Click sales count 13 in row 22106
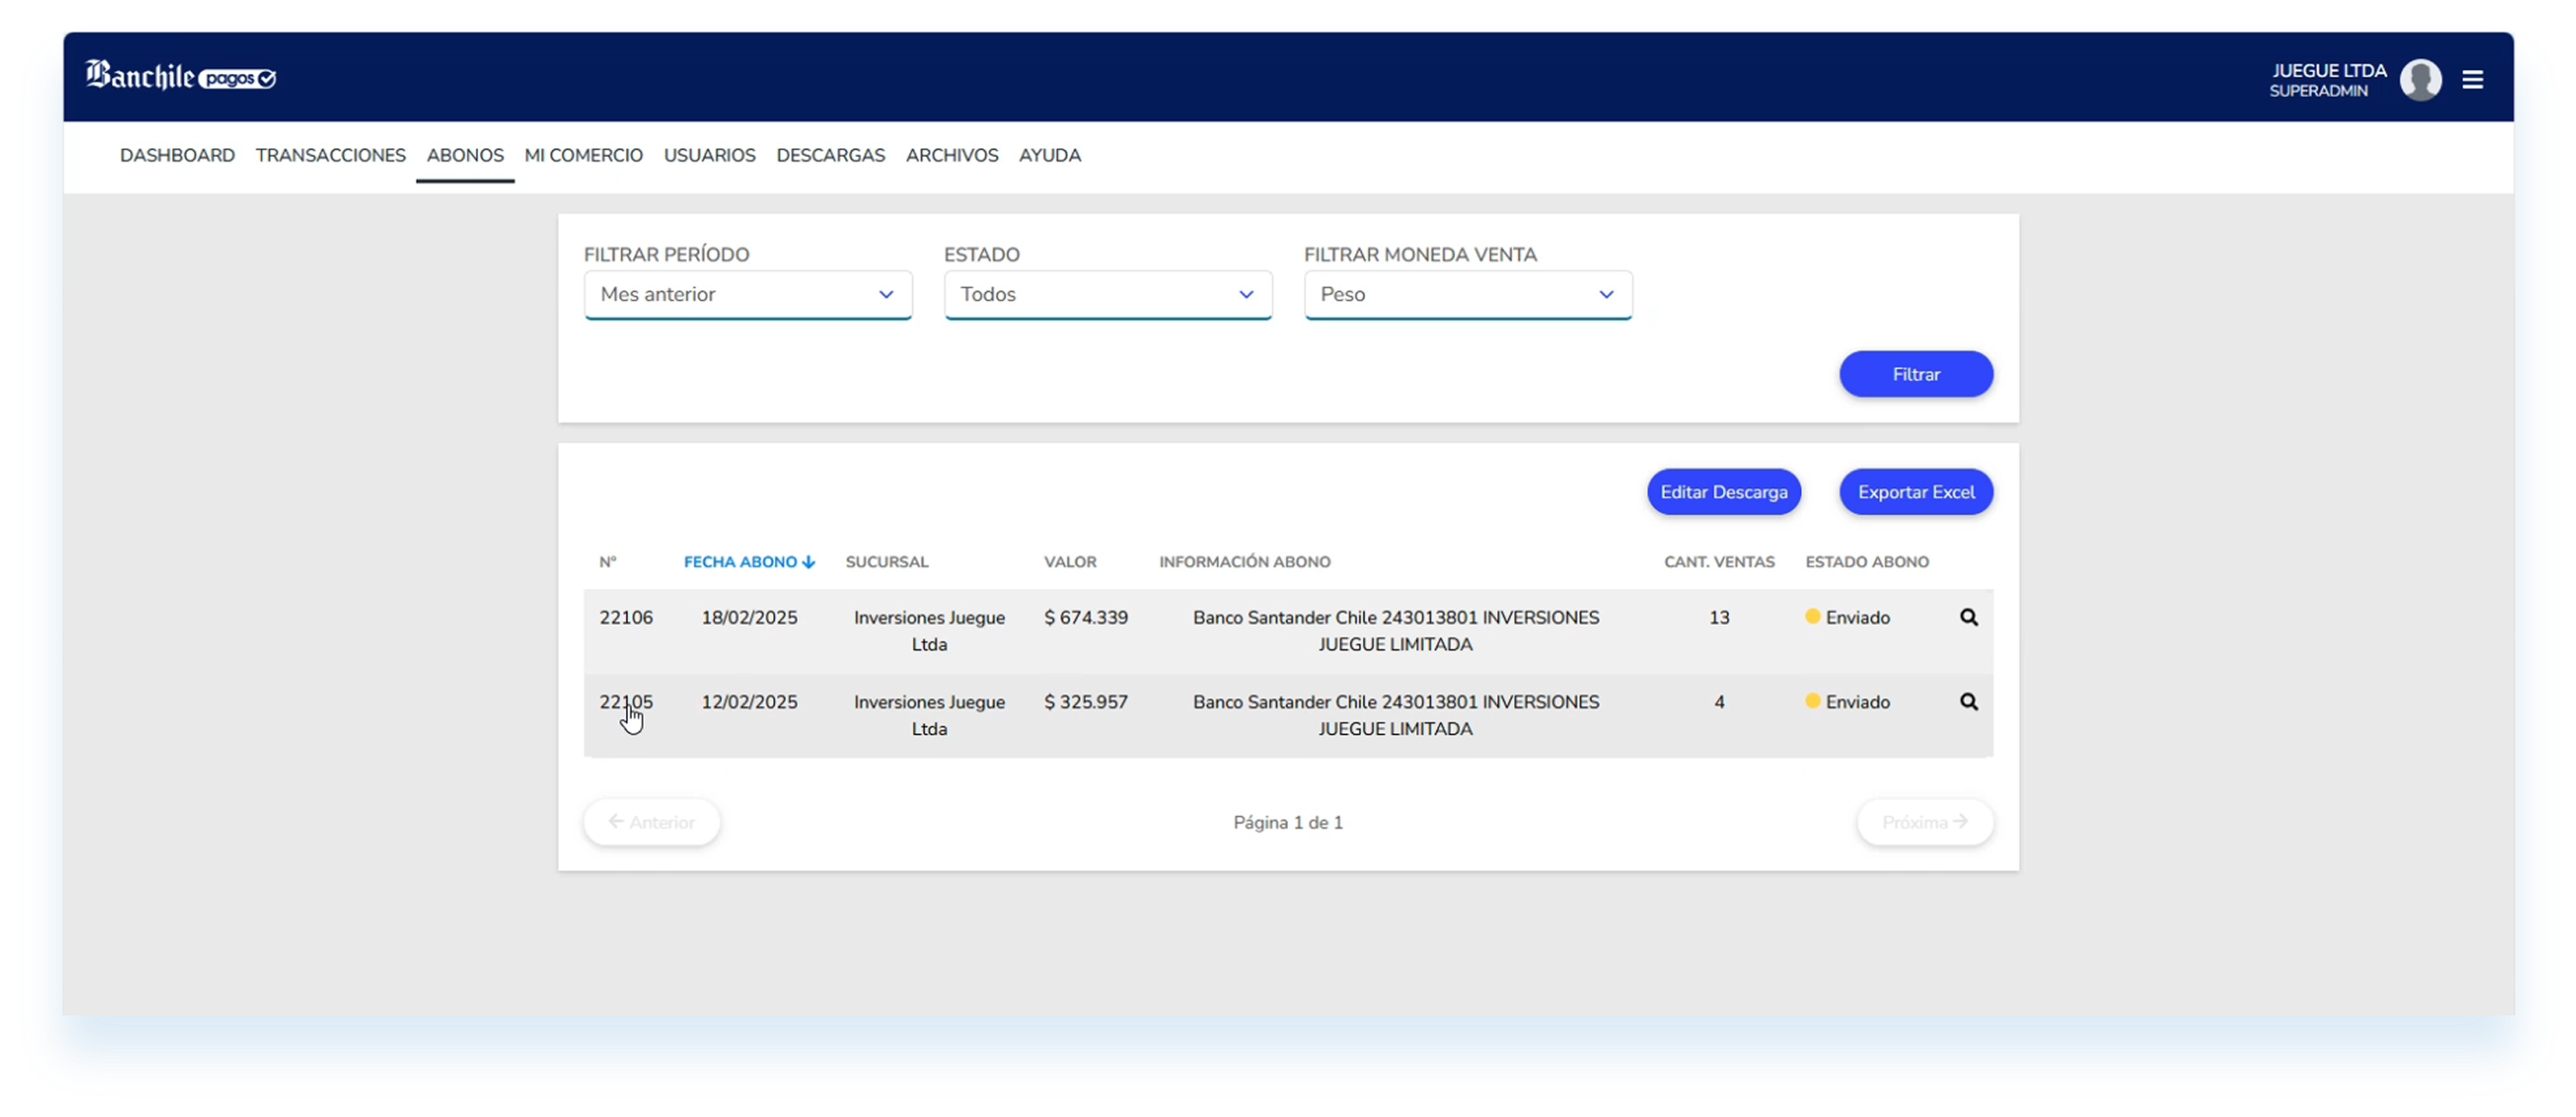This screenshot has width=2576, height=1117. [1718, 617]
